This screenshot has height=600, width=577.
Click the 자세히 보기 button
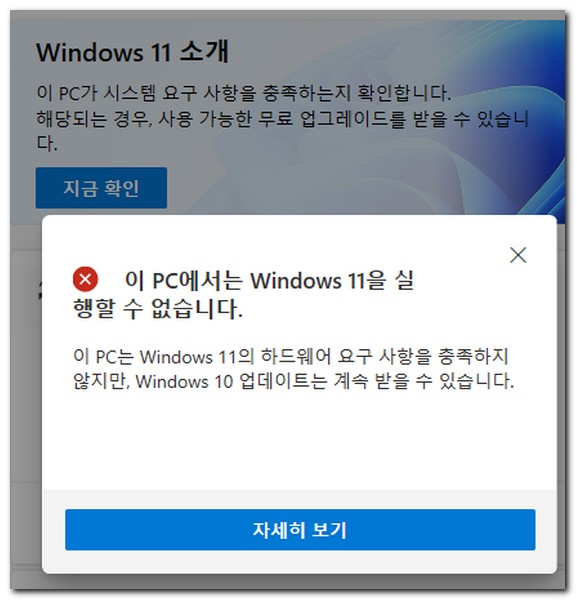click(x=300, y=530)
